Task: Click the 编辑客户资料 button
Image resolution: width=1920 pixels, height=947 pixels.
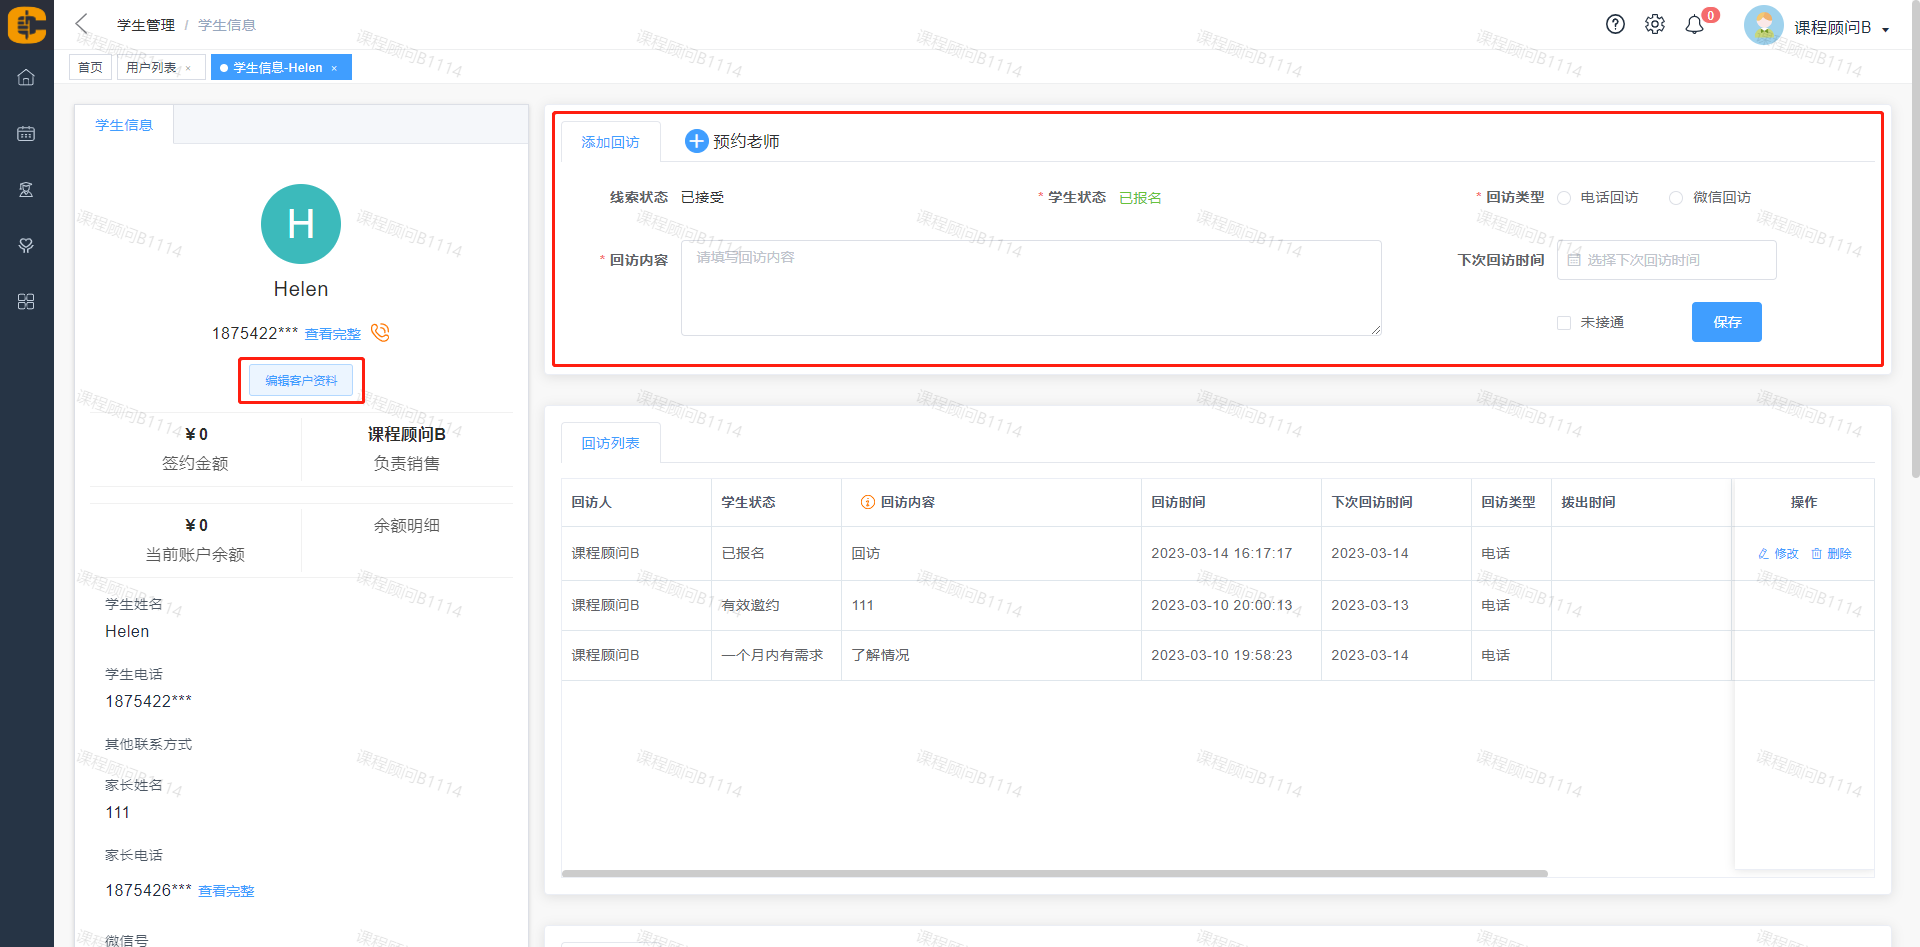Action: click(301, 381)
